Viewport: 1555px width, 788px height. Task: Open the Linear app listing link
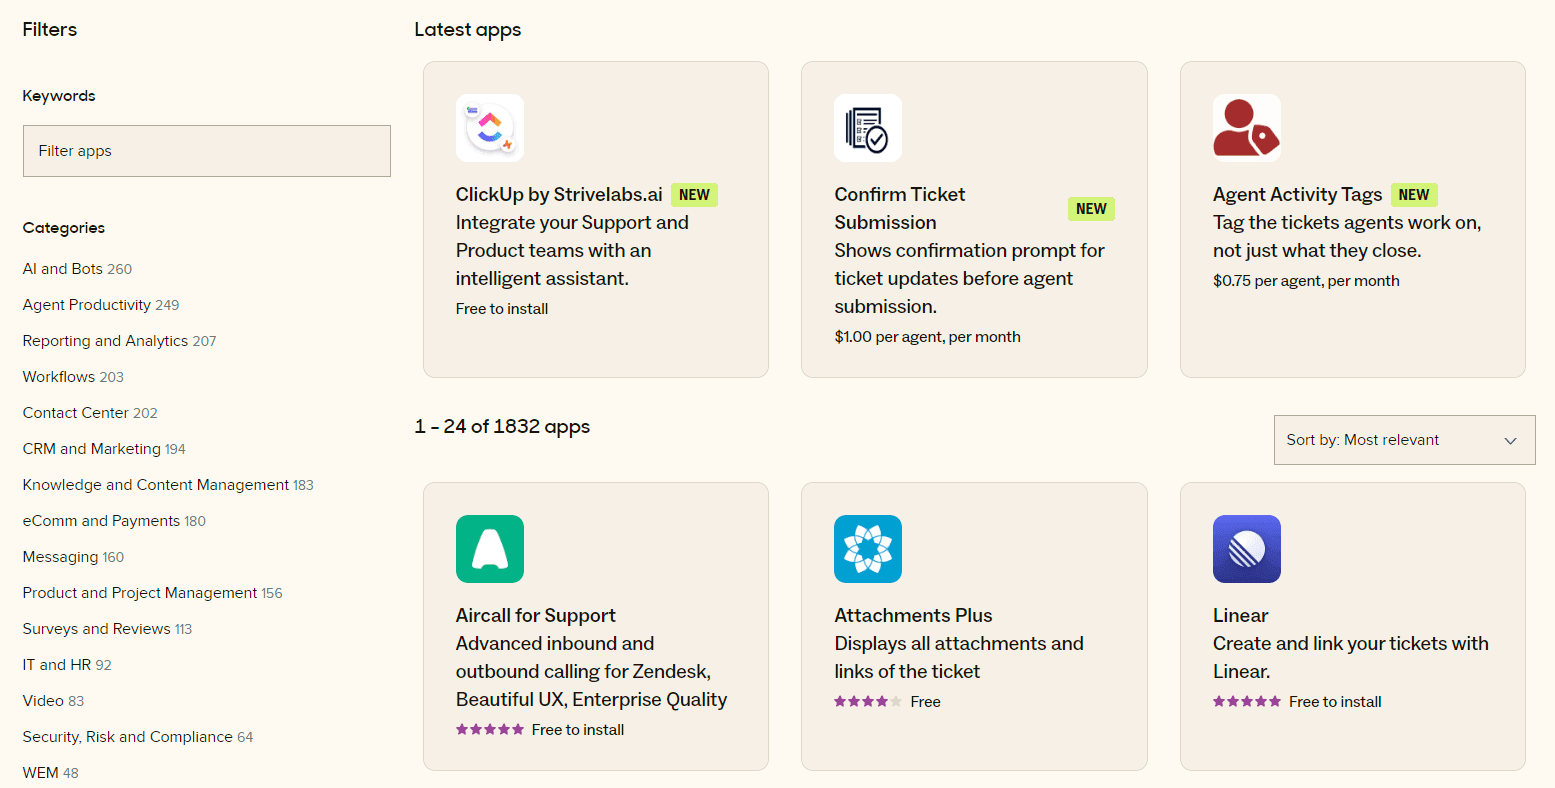coord(1241,615)
